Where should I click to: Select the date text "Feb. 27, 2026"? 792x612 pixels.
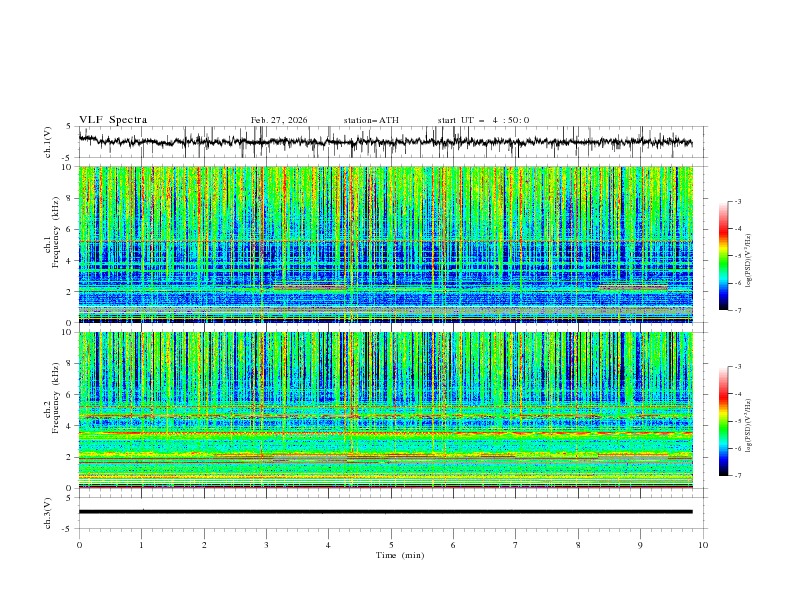[279, 120]
